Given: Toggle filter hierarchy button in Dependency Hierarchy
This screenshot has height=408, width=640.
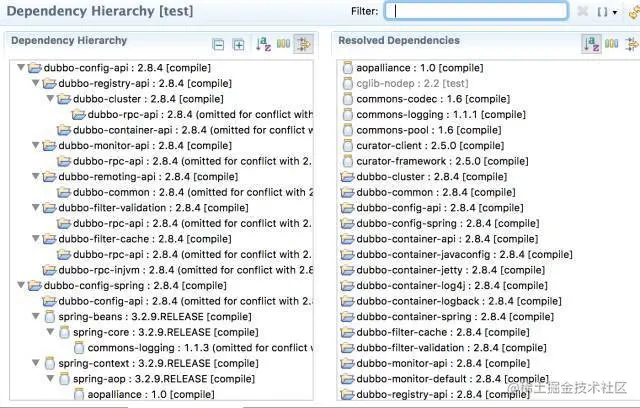Looking at the screenshot, I should [x=303, y=44].
